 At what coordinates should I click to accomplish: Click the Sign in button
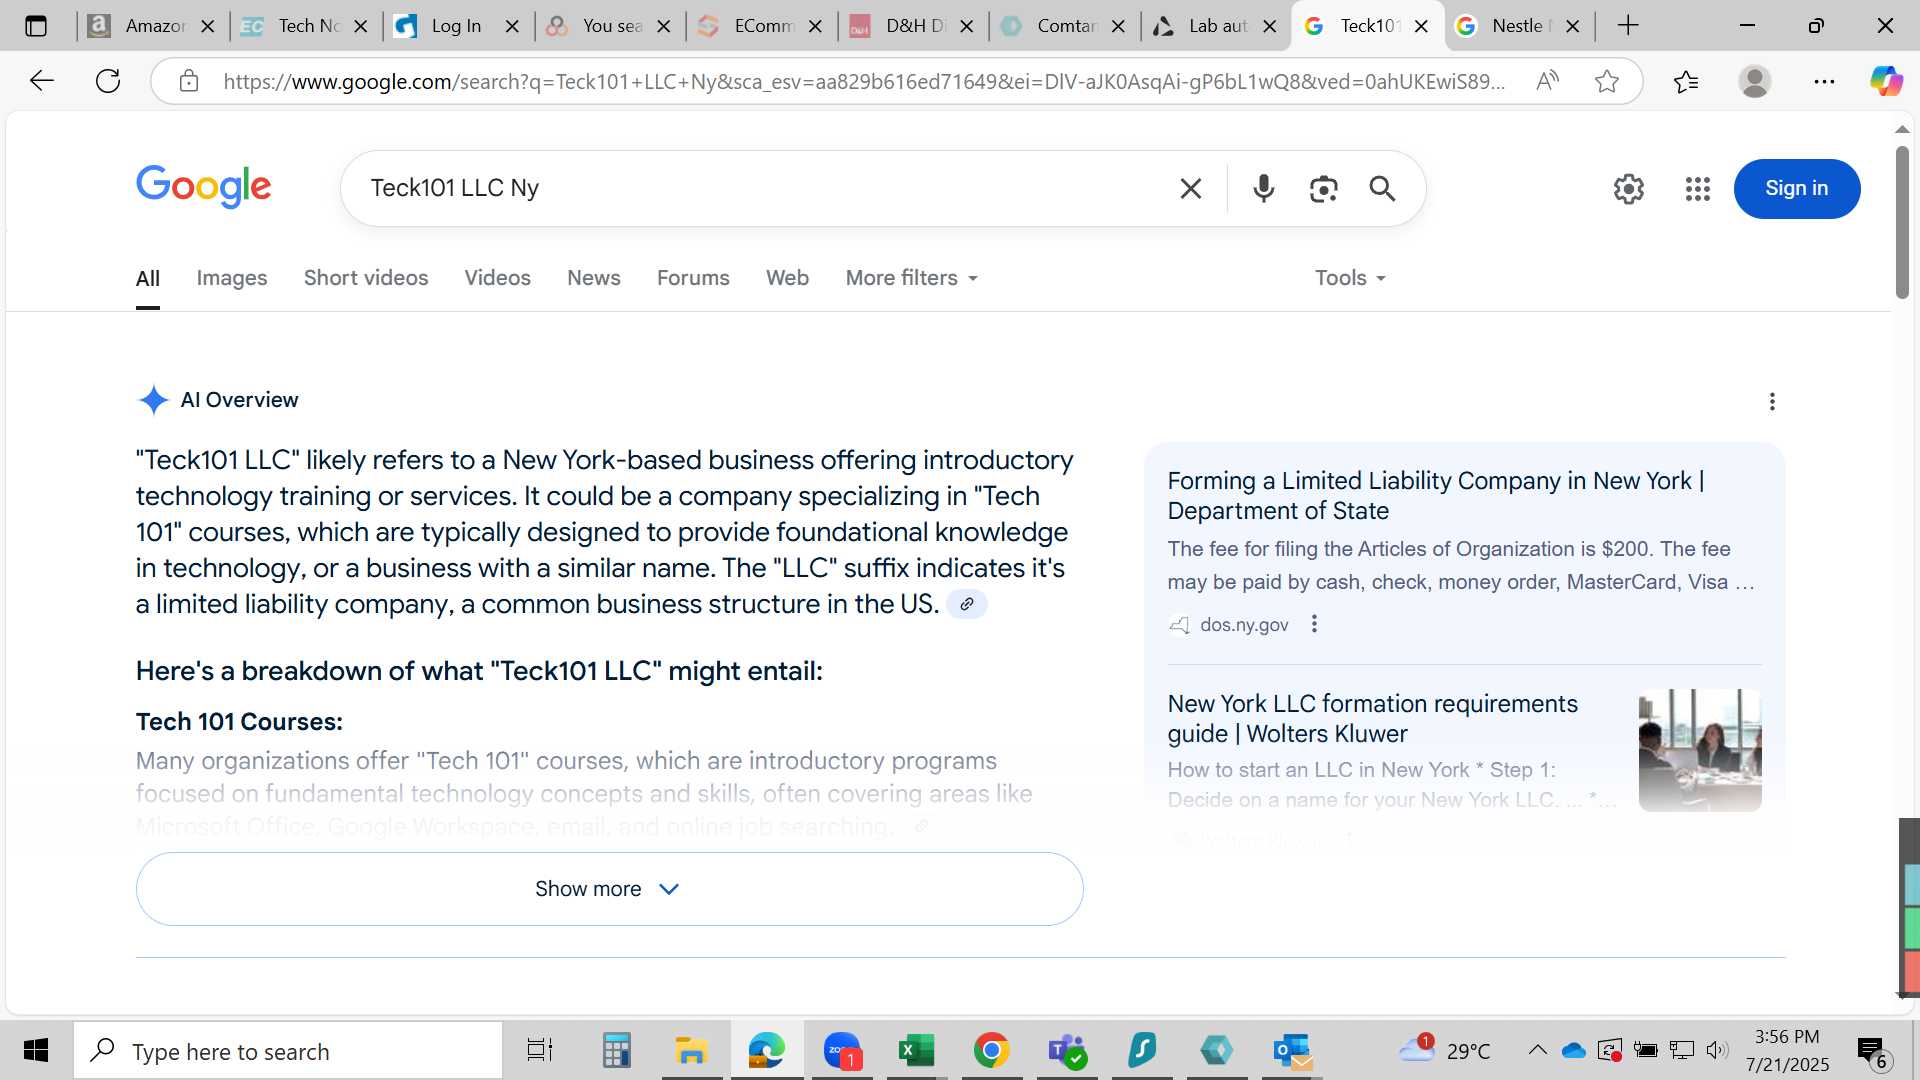point(1796,188)
